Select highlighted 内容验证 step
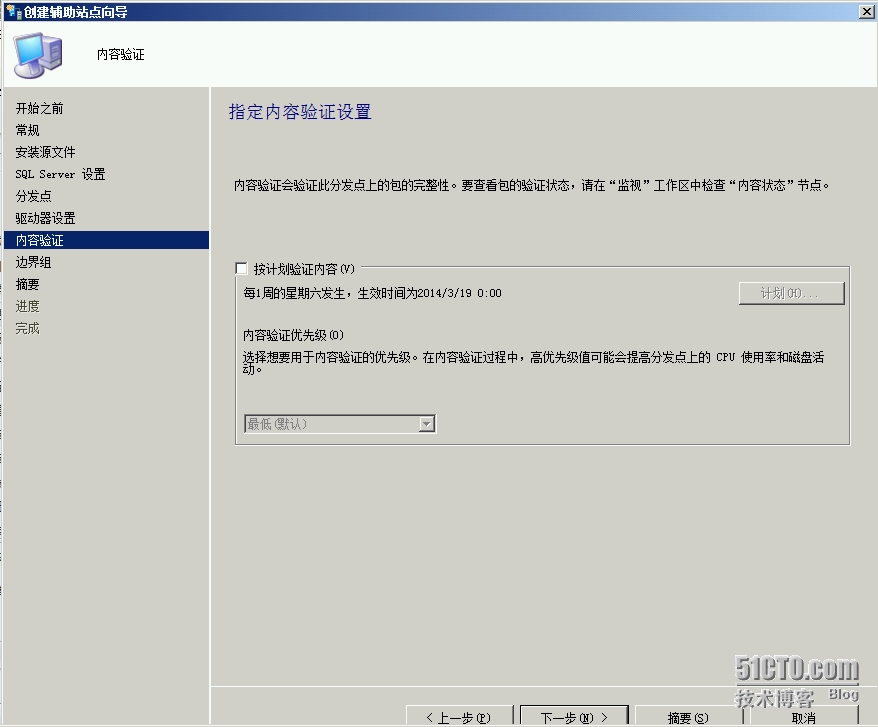The width and height of the screenshot is (878, 727). pyautogui.click(x=106, y=240)
